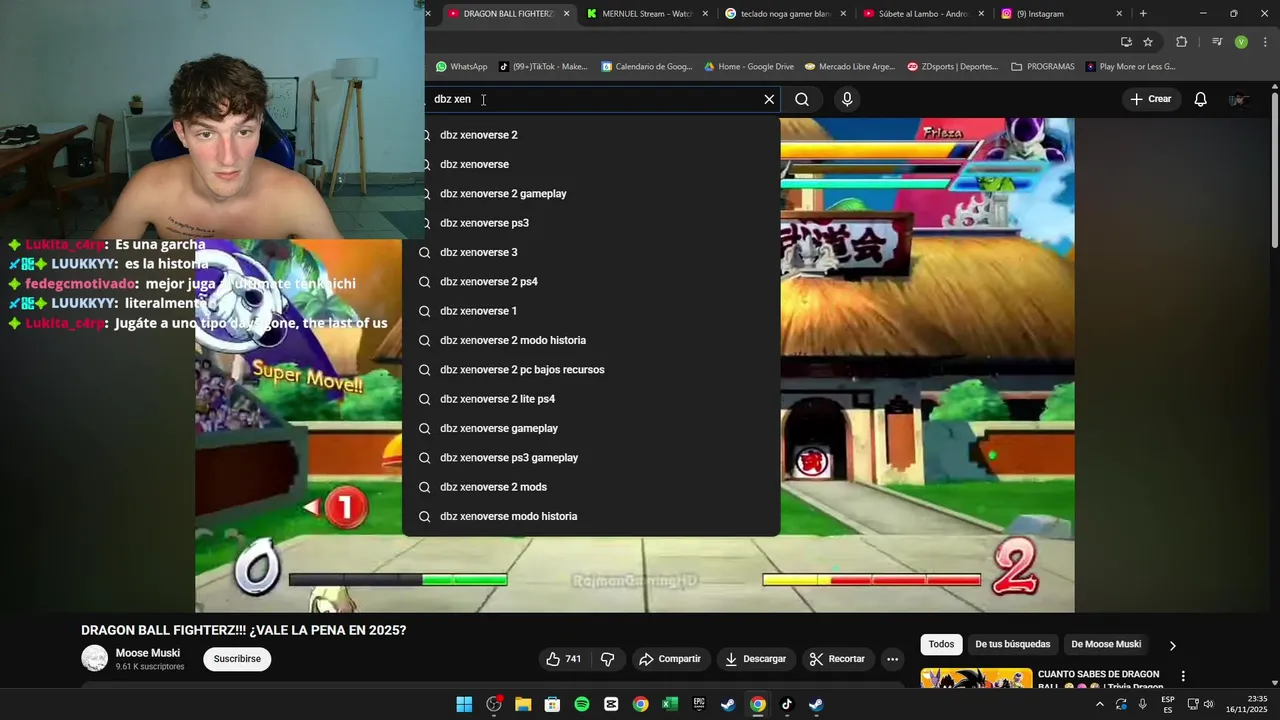Click the install app icon in address bar
Image resolution: width=1280 pixels, height=720 pixels.
[x=1126, y=42]
